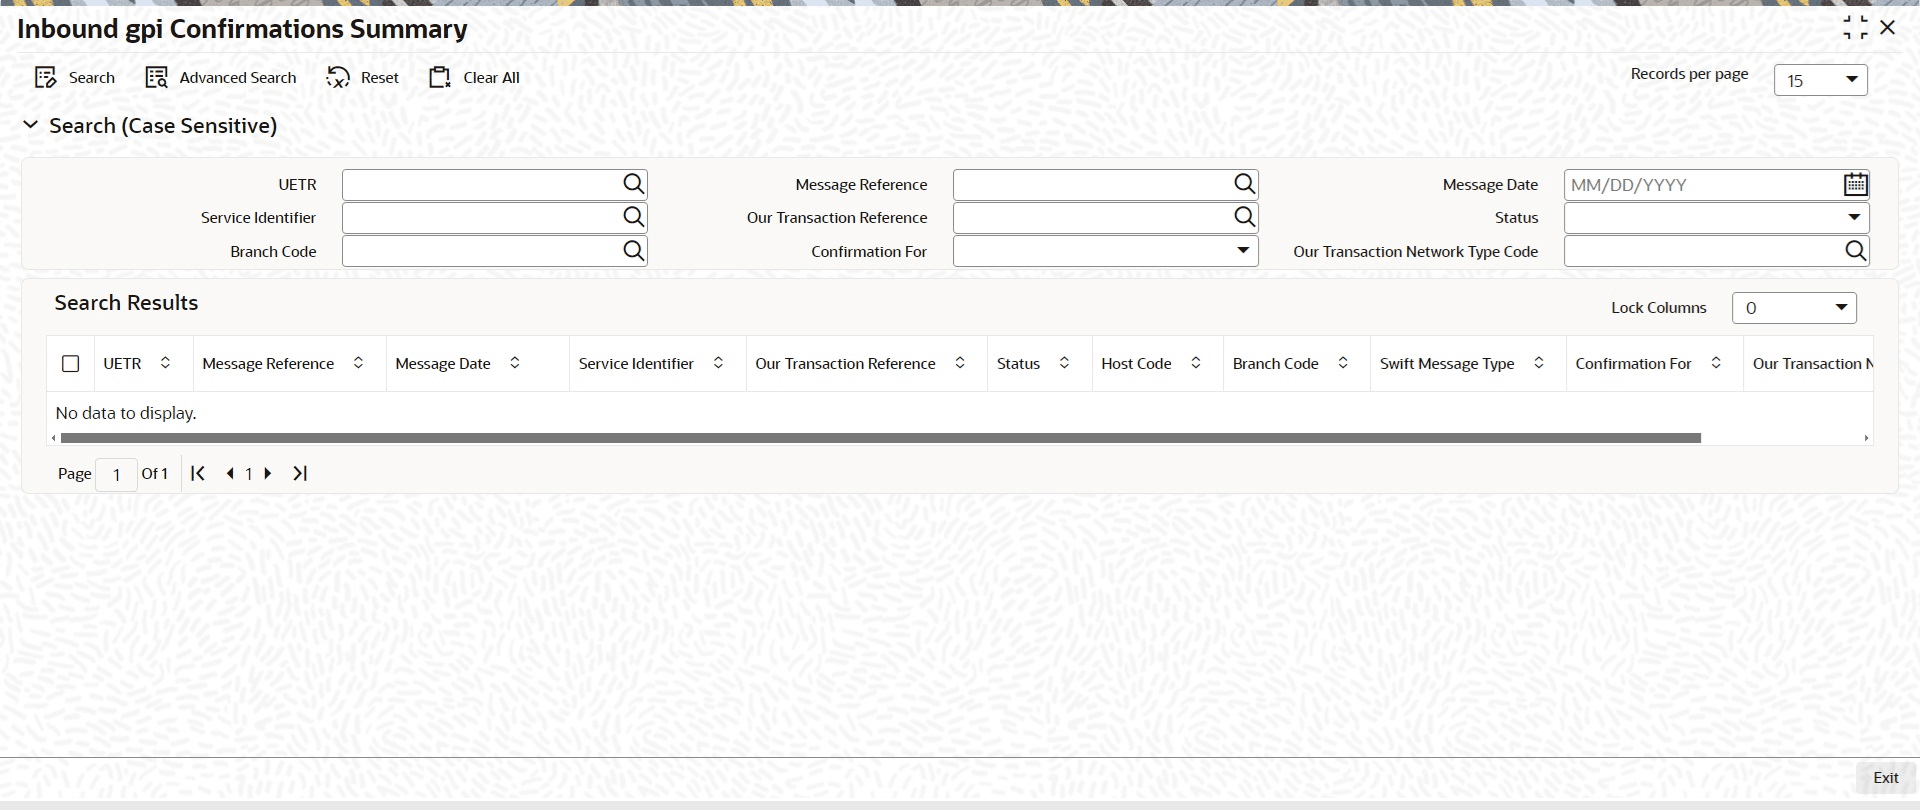Screen dimensions: 1920x810
Task: Click the page number input box
Action: [x=116, y=474]
